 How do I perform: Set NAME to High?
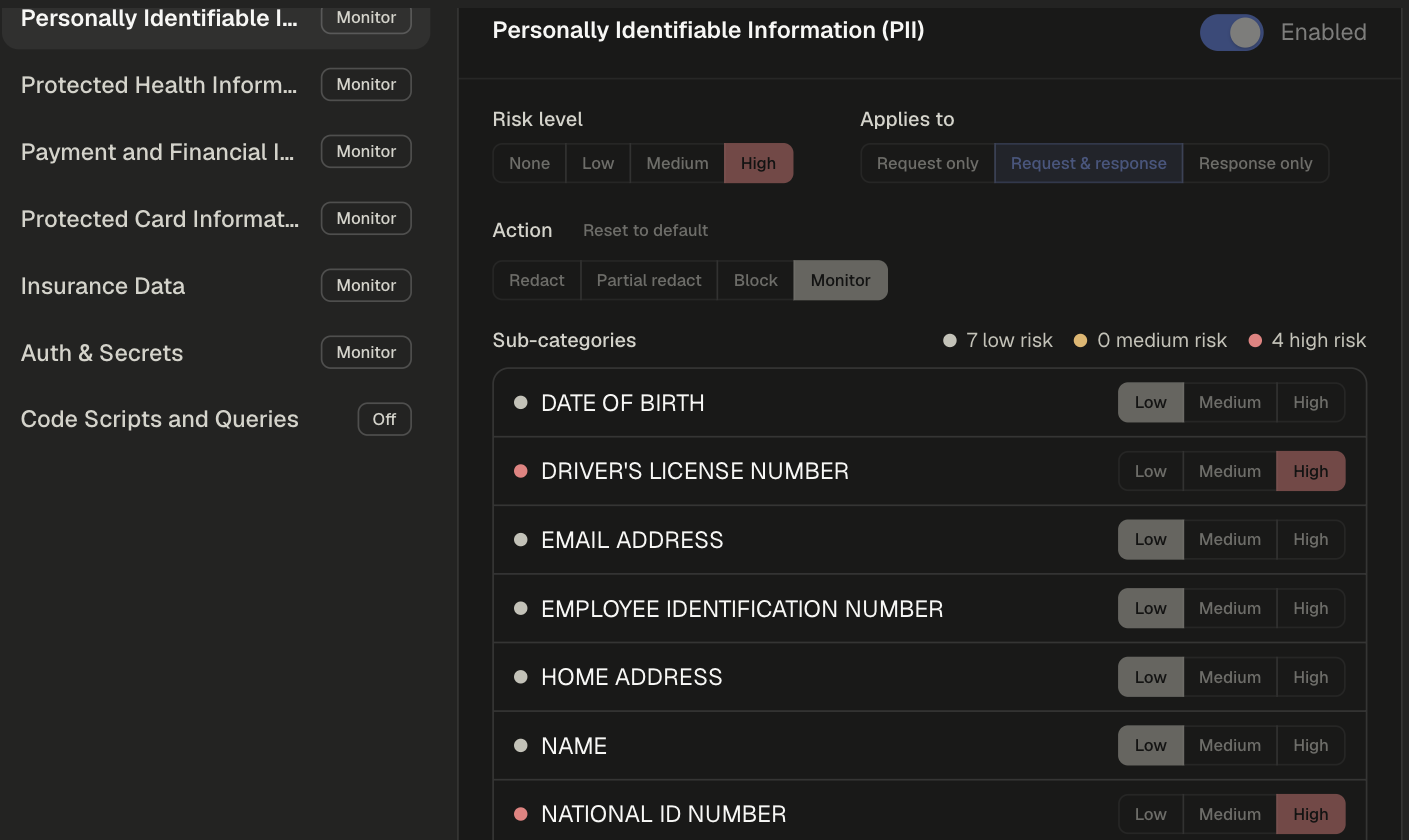pos(1310,745)
